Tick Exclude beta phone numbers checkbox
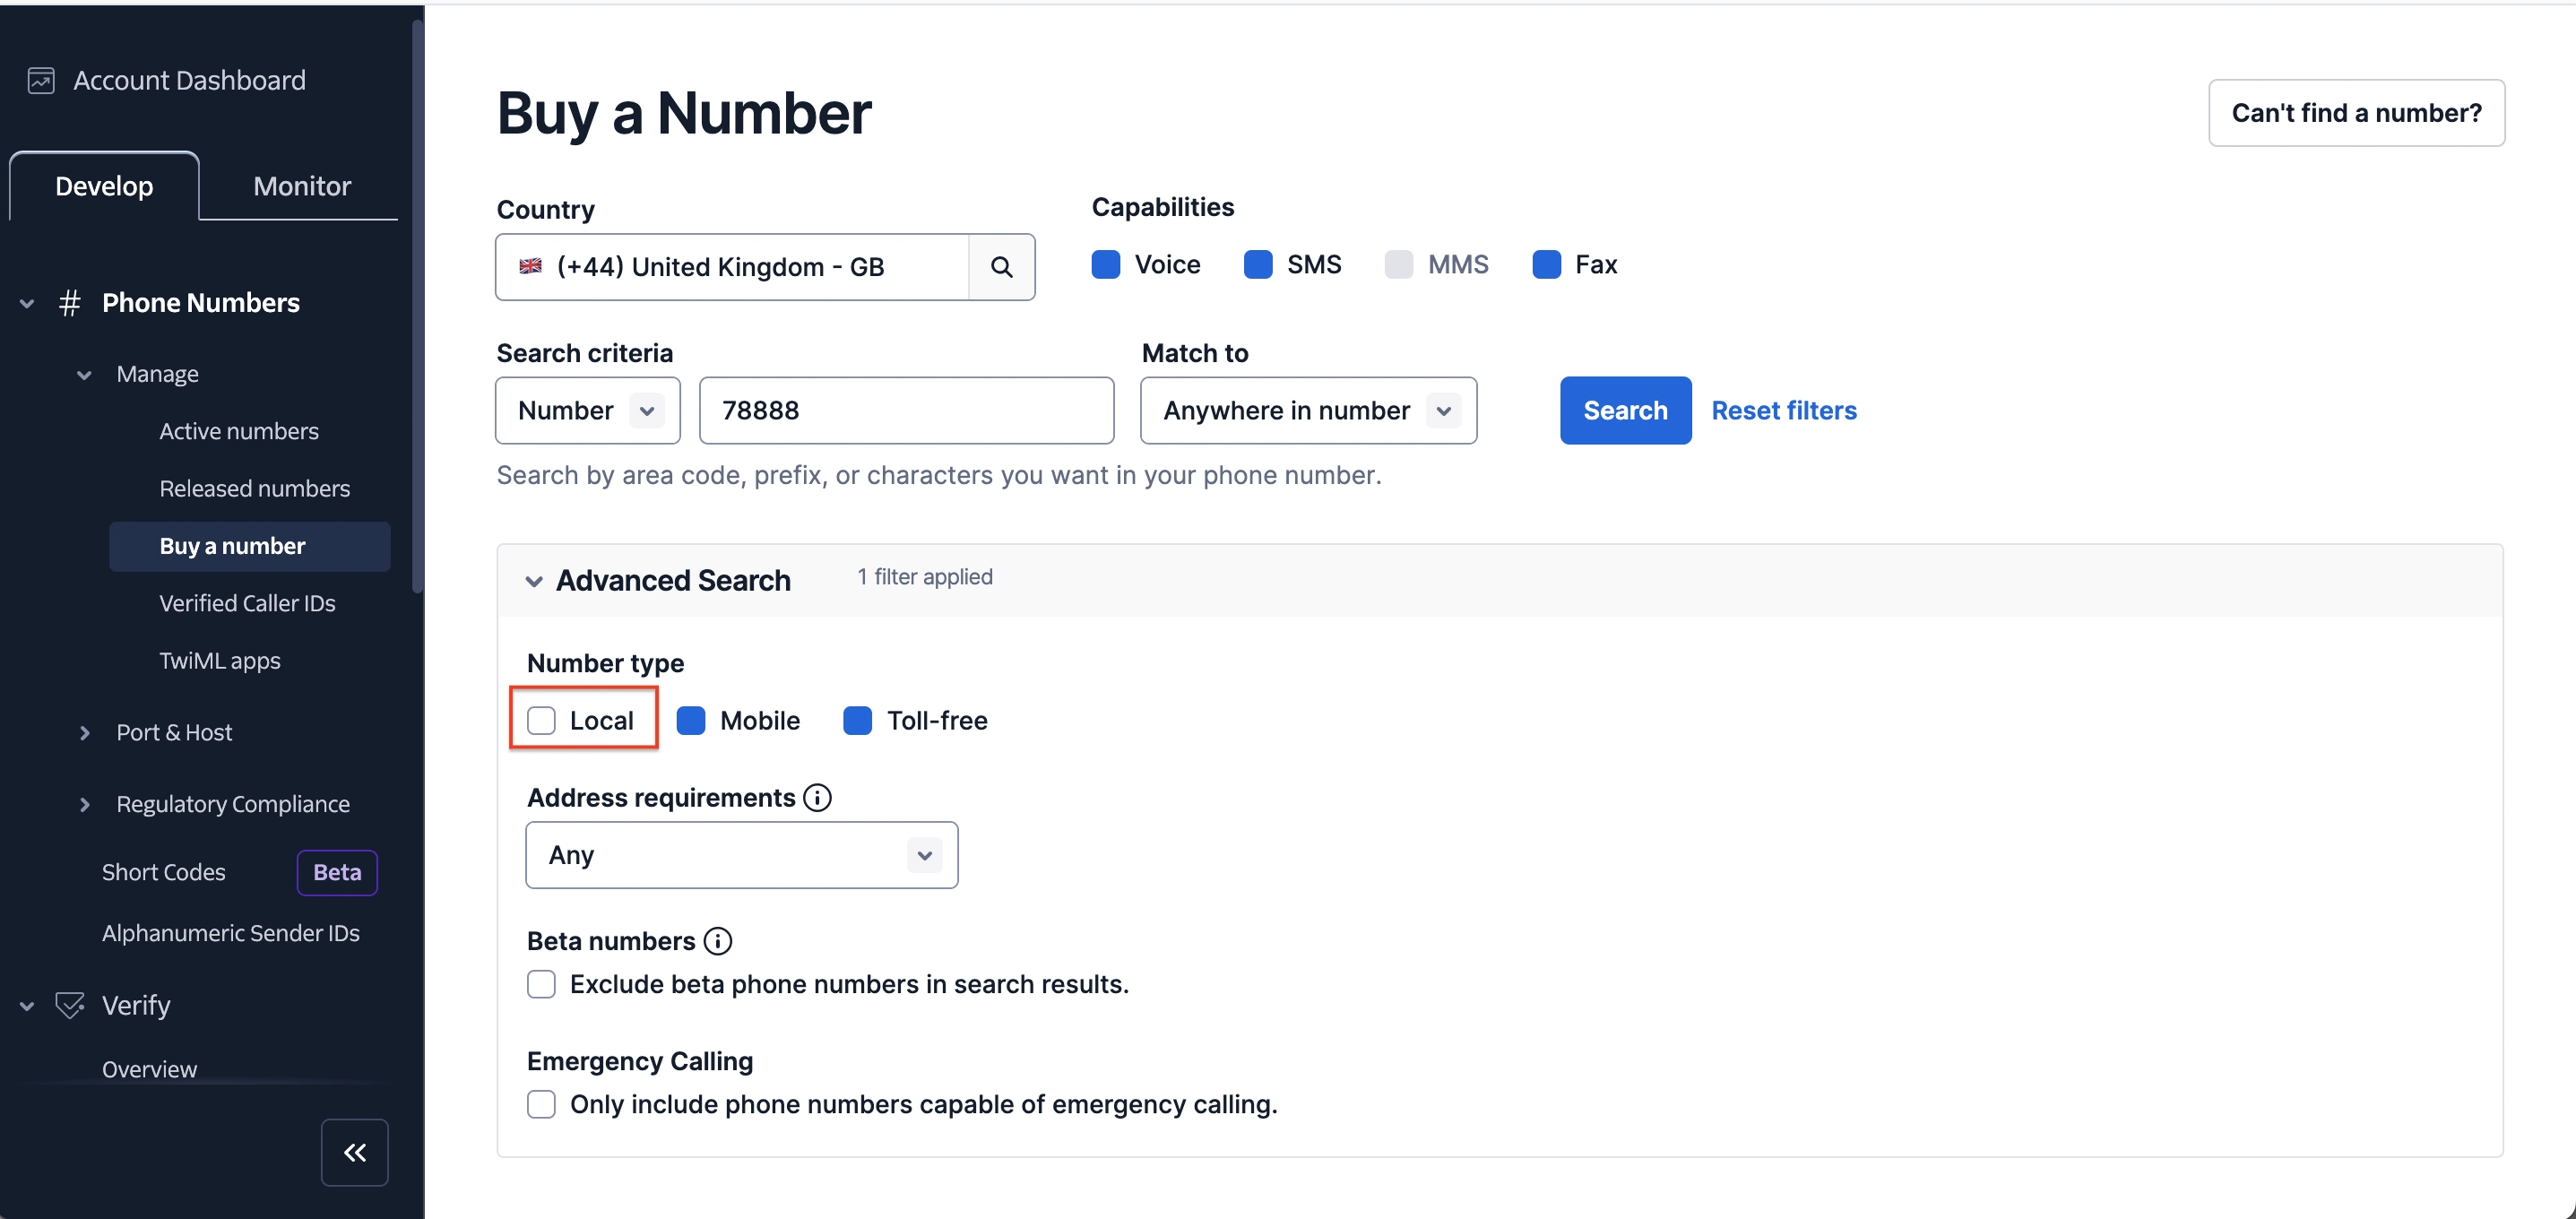The image size is (2576, 1219). click(x=541, y=985)
